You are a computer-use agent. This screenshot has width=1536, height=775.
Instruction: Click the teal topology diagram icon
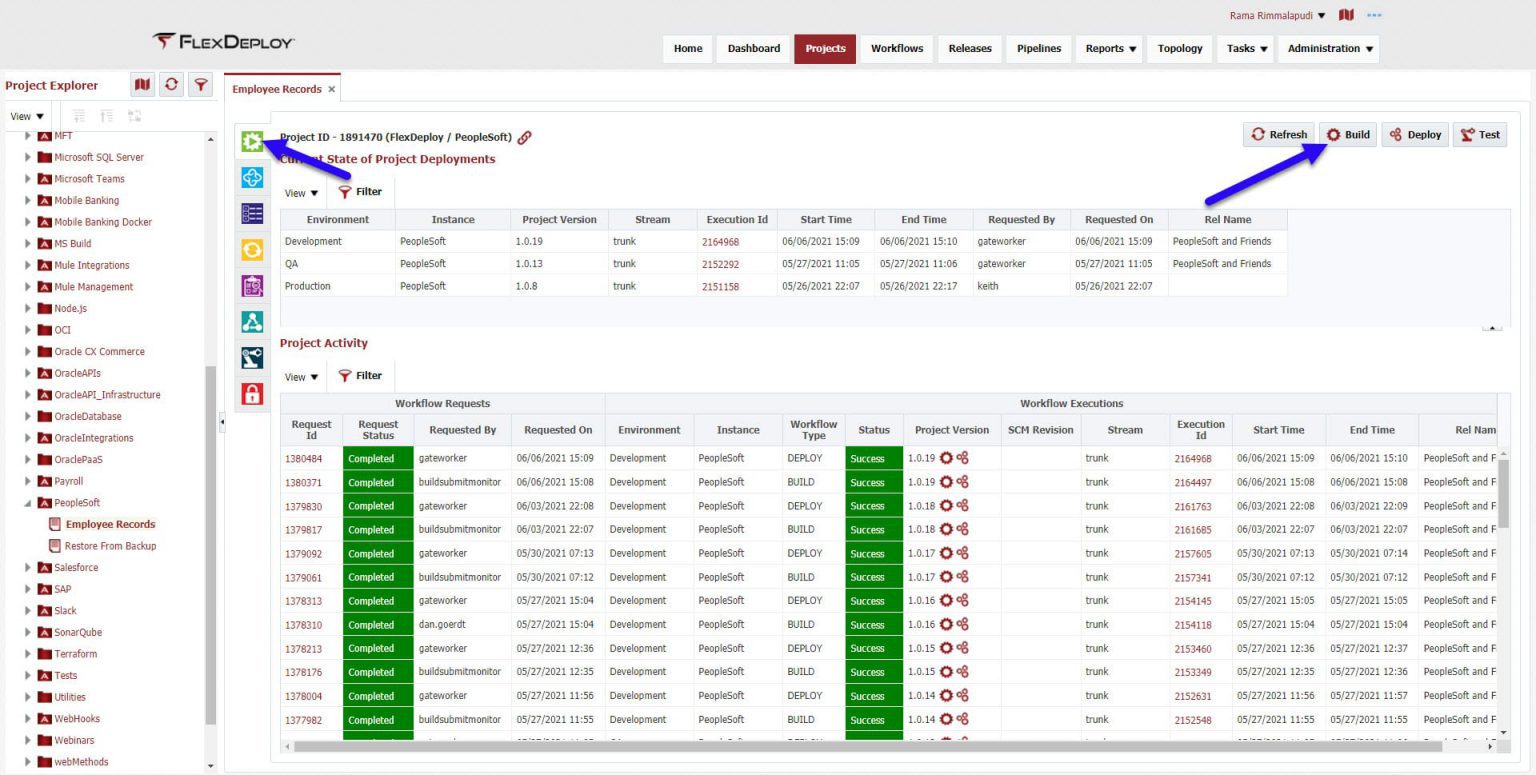coord(251,320)
